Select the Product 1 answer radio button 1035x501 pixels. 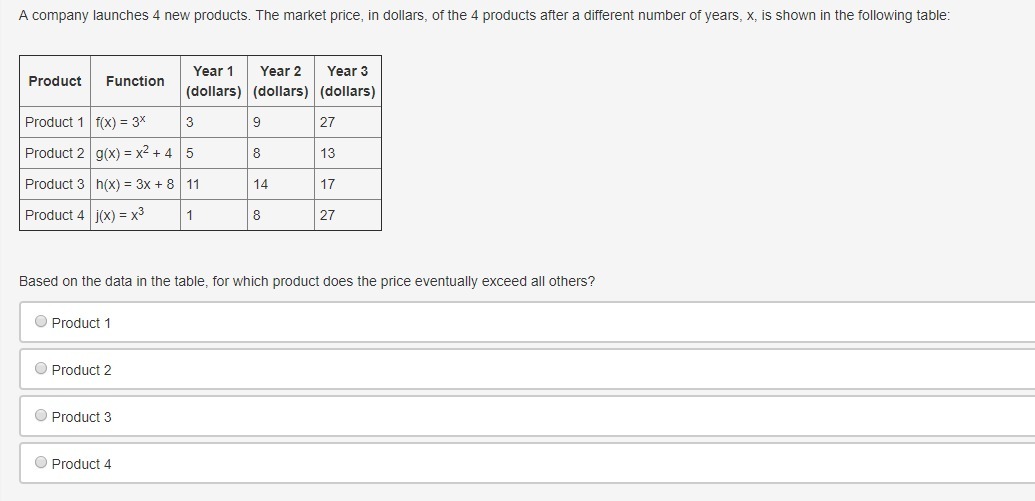(41, 322)
